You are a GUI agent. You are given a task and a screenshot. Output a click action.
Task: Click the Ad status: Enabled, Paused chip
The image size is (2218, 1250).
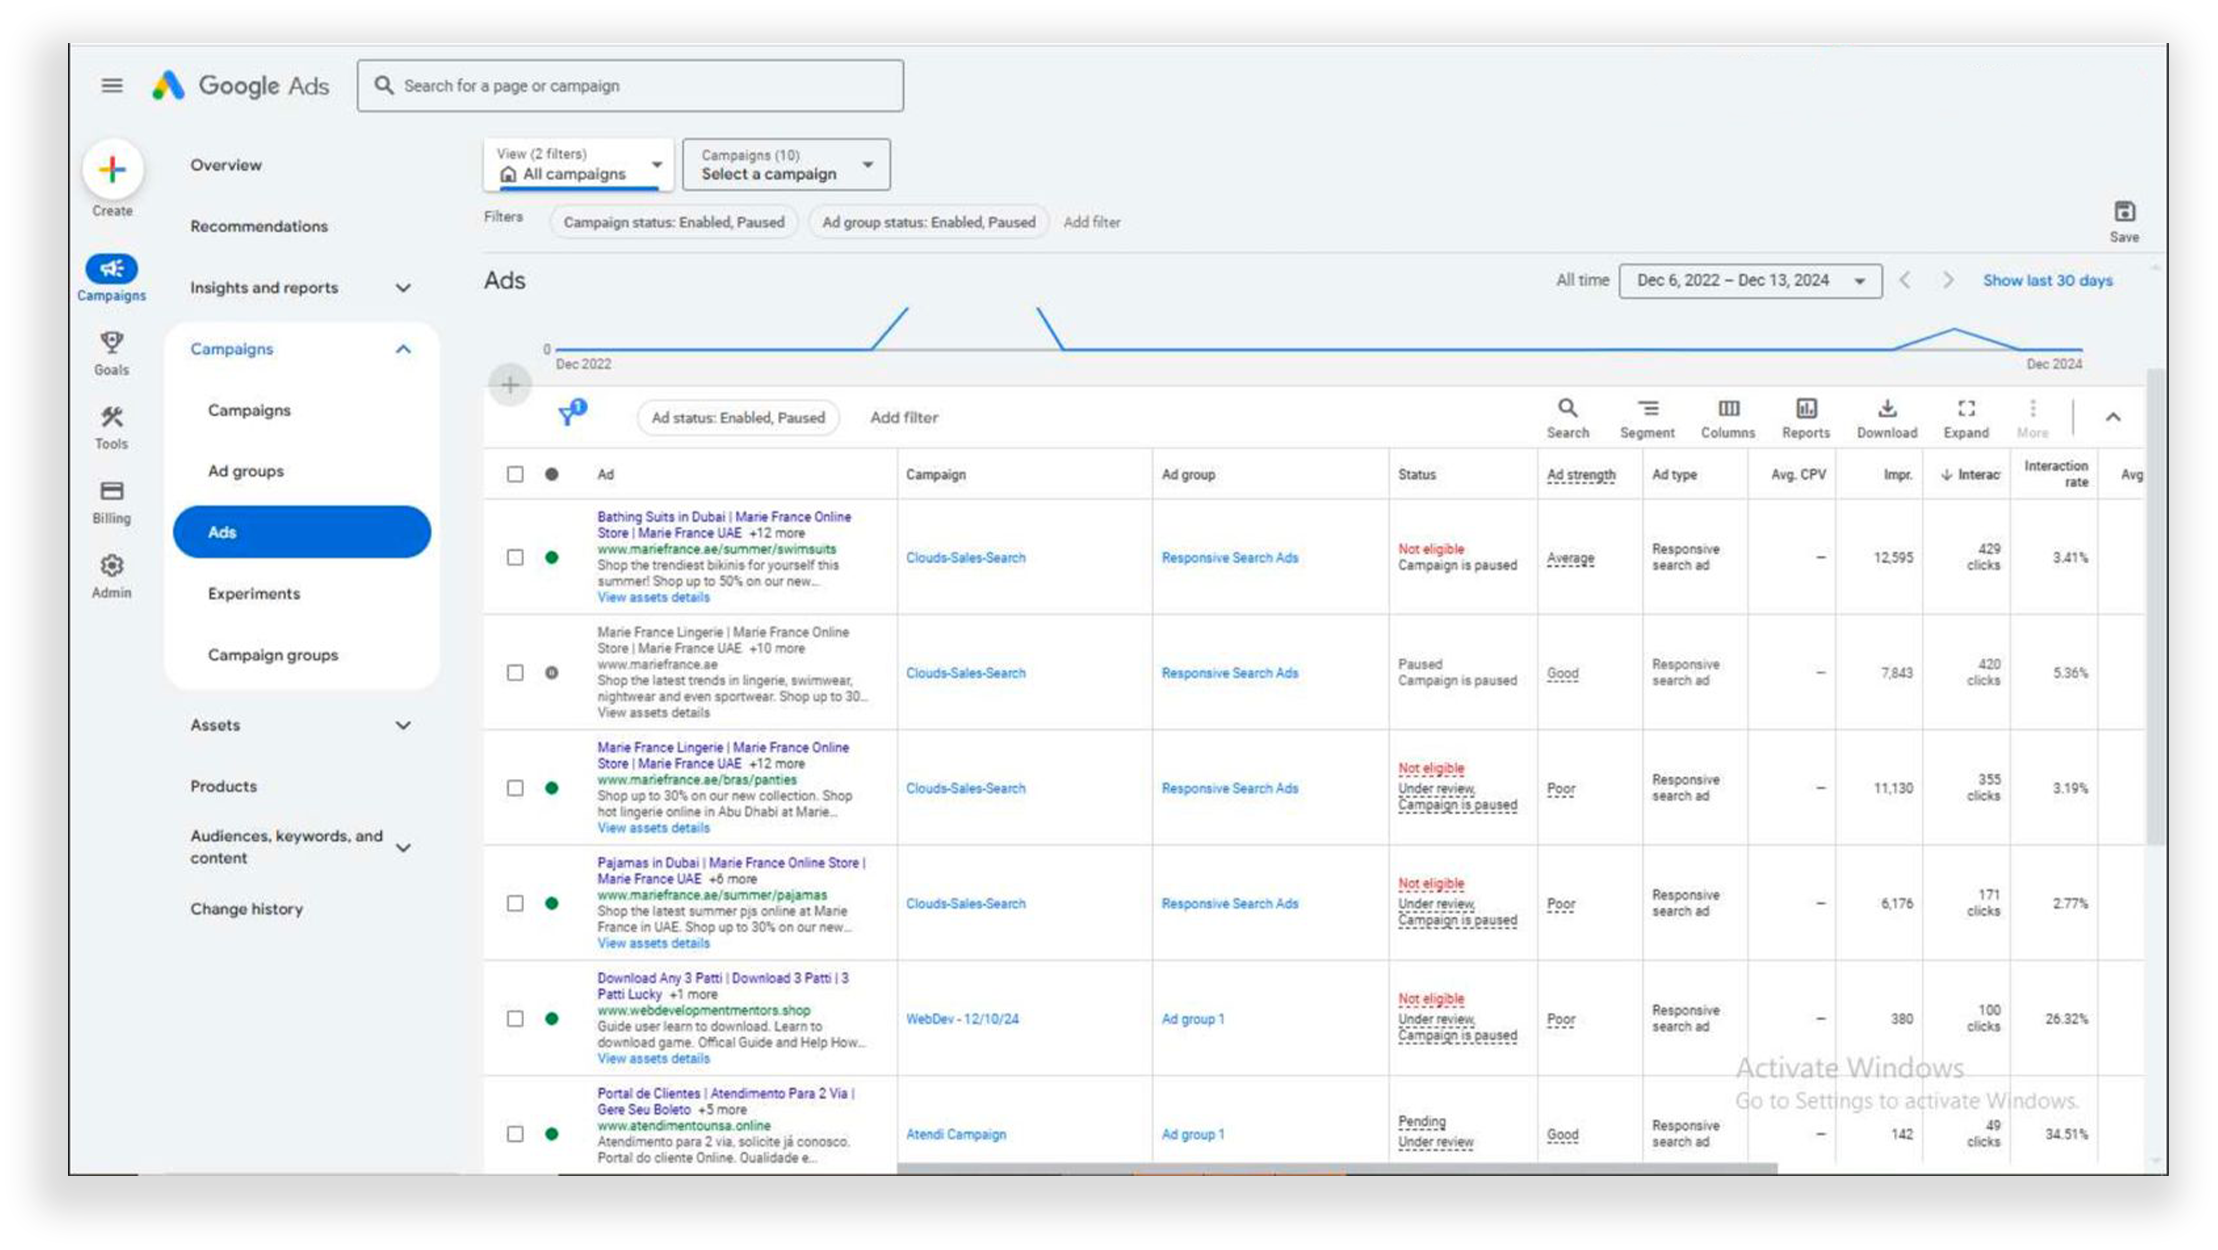coord(738,417)
